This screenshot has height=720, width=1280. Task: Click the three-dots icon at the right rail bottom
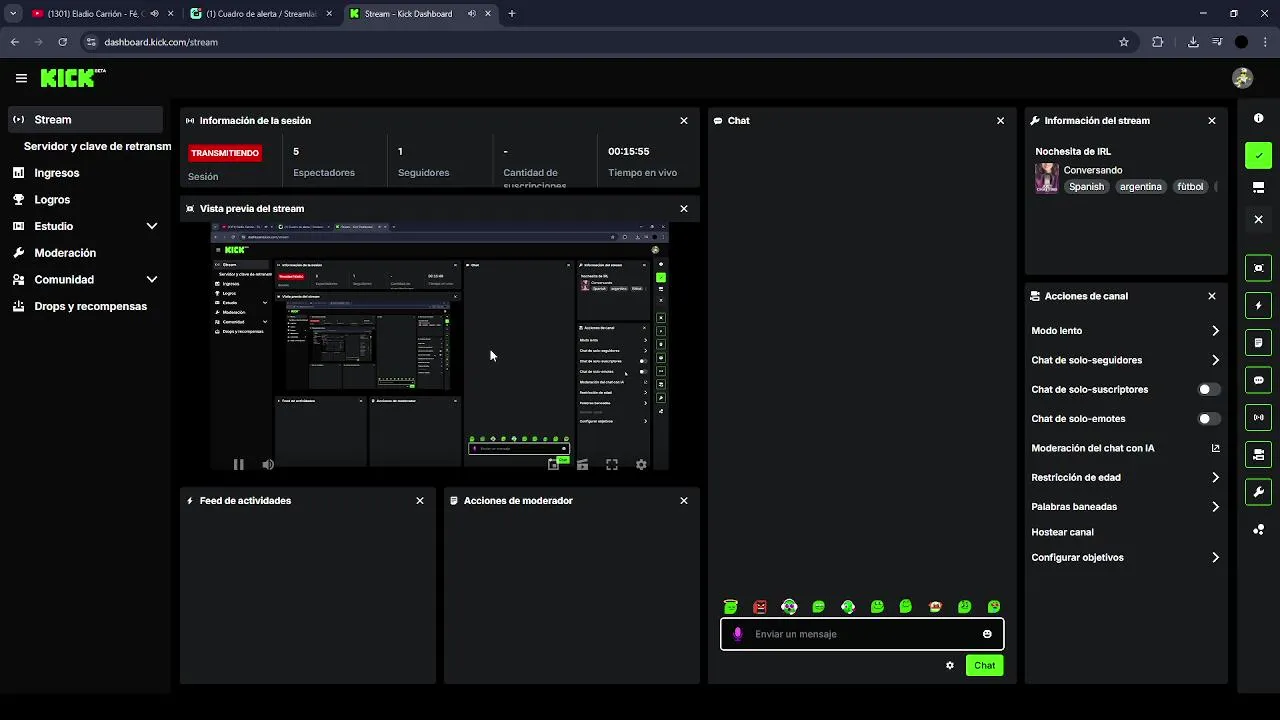(x=1258, y=529)
